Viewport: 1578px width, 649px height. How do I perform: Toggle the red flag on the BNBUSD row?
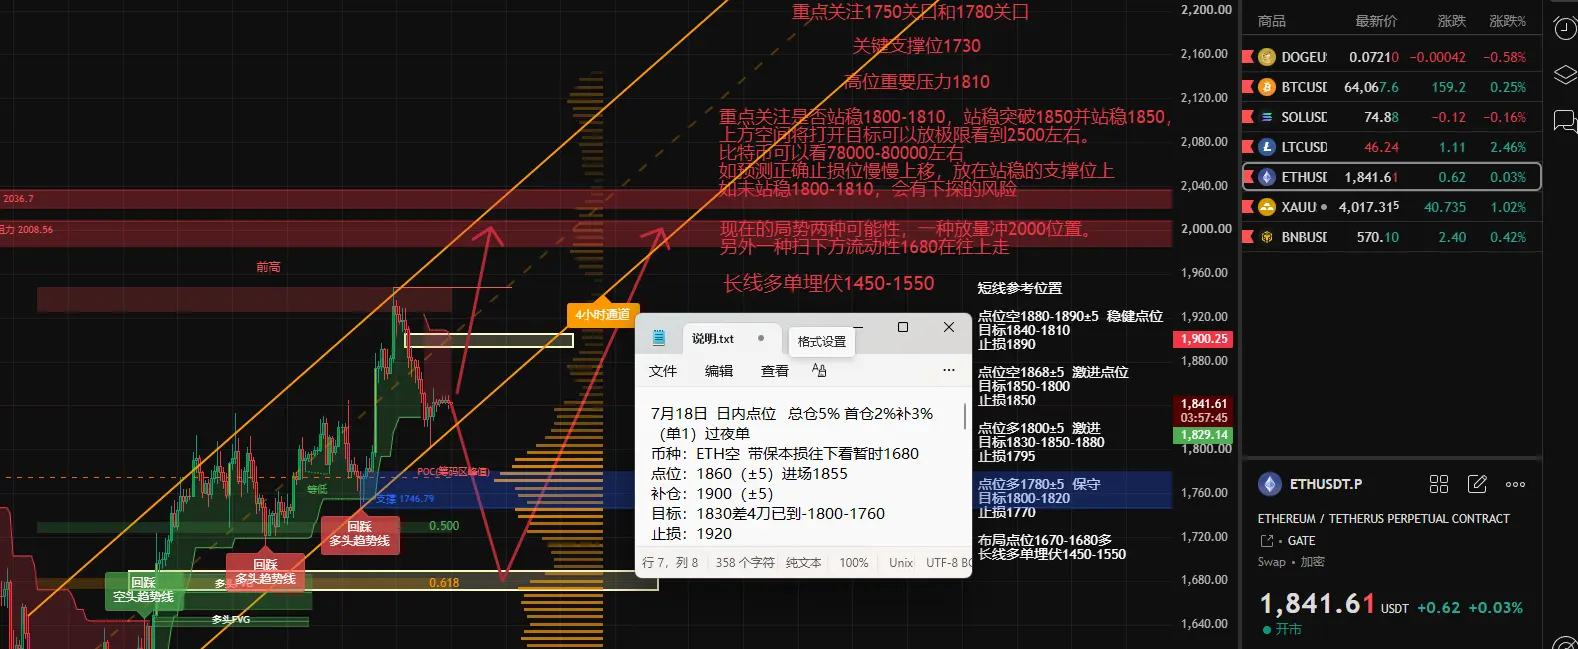coord(1248,237)
